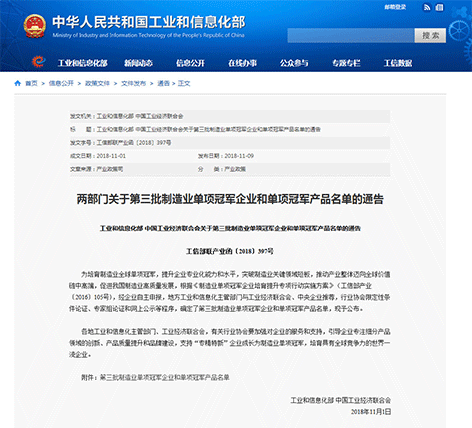Image resolution: width=472 pixels, height=428 pixels.
Task: Click the 发文字号 row with 397号
Action: [x=230, y=143]
